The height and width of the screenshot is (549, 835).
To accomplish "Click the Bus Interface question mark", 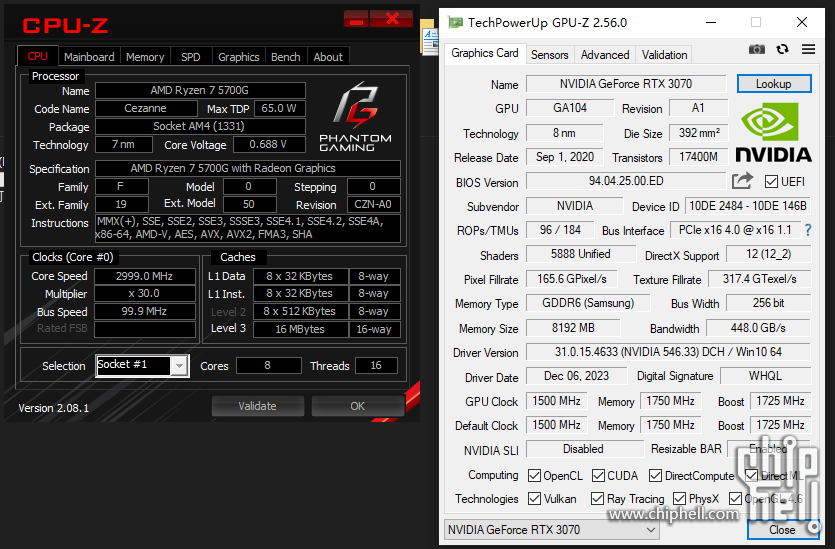I will 808,230.
